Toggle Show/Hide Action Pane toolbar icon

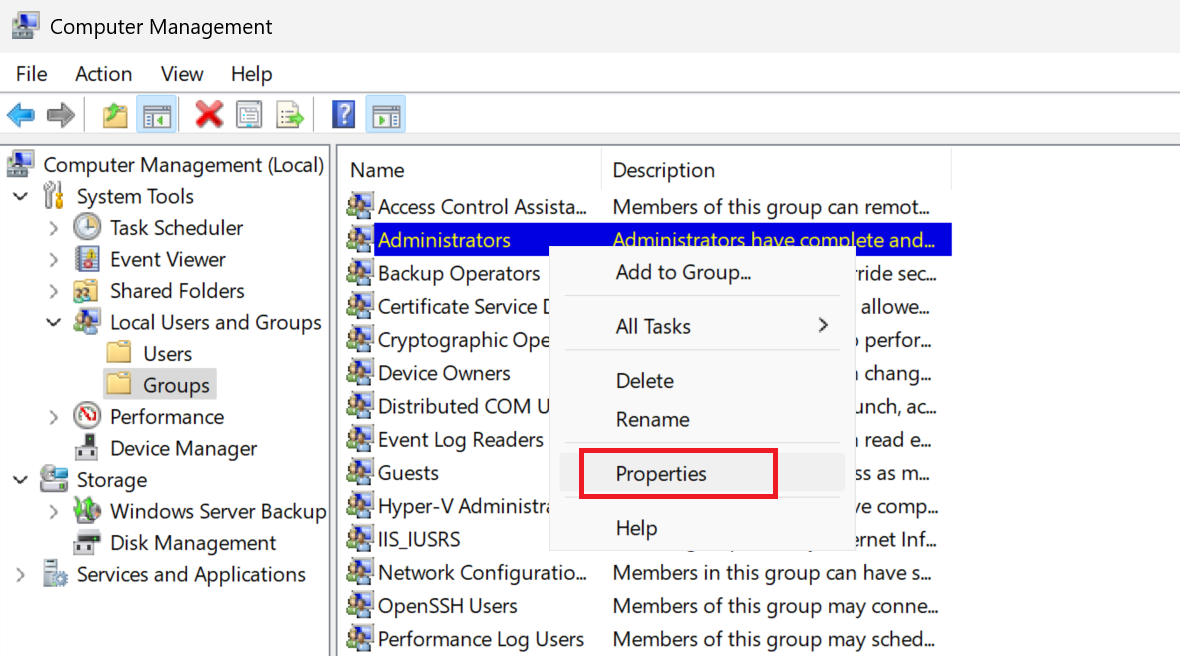pos(386,115)
